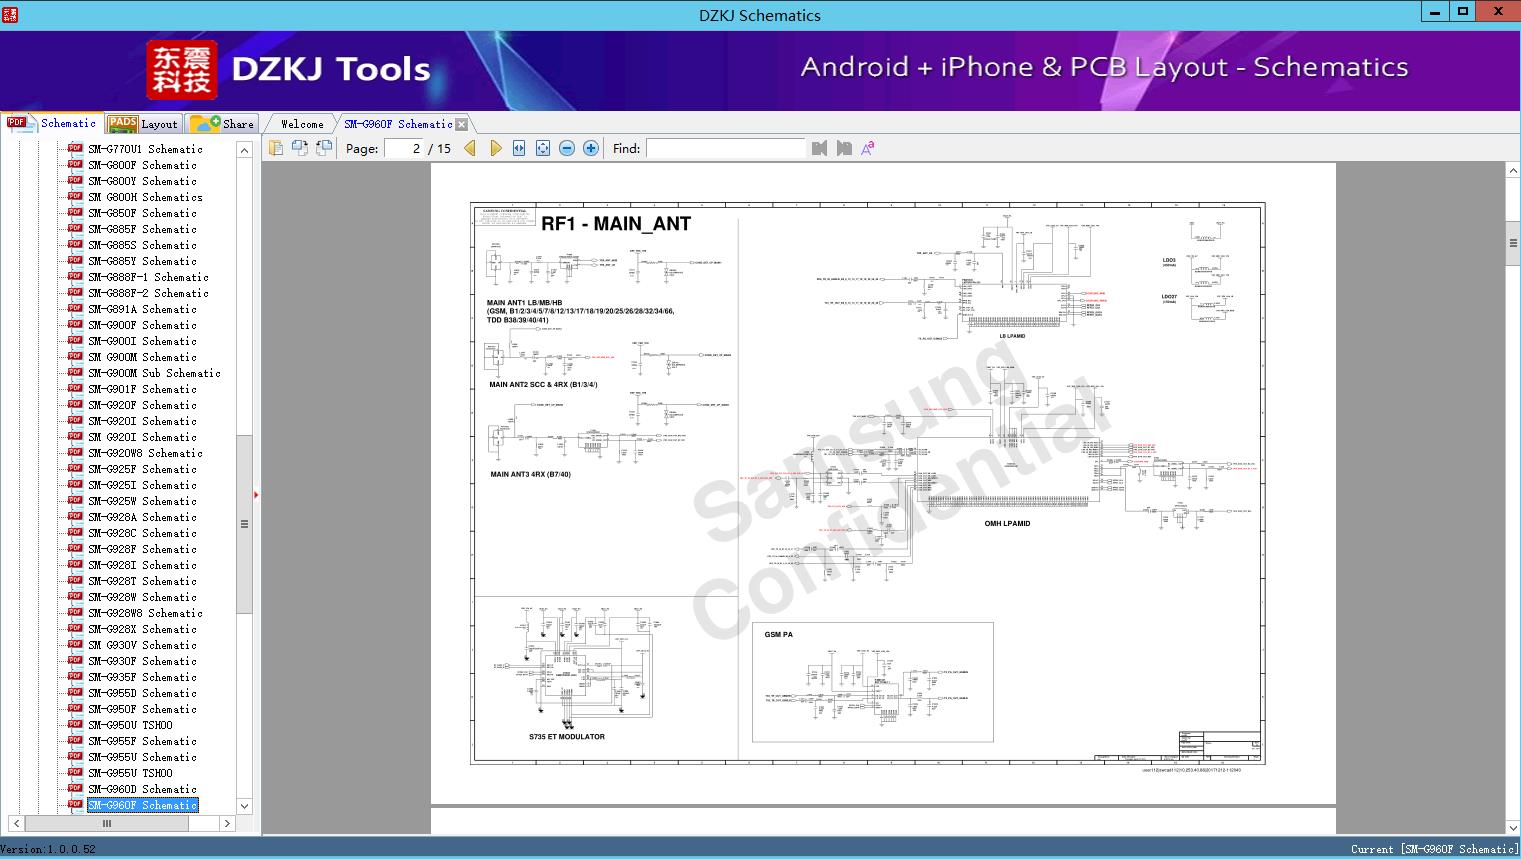Collapse the left panel with the red arrow
This screenshot has height=859, width=1521.
[256, 494]
